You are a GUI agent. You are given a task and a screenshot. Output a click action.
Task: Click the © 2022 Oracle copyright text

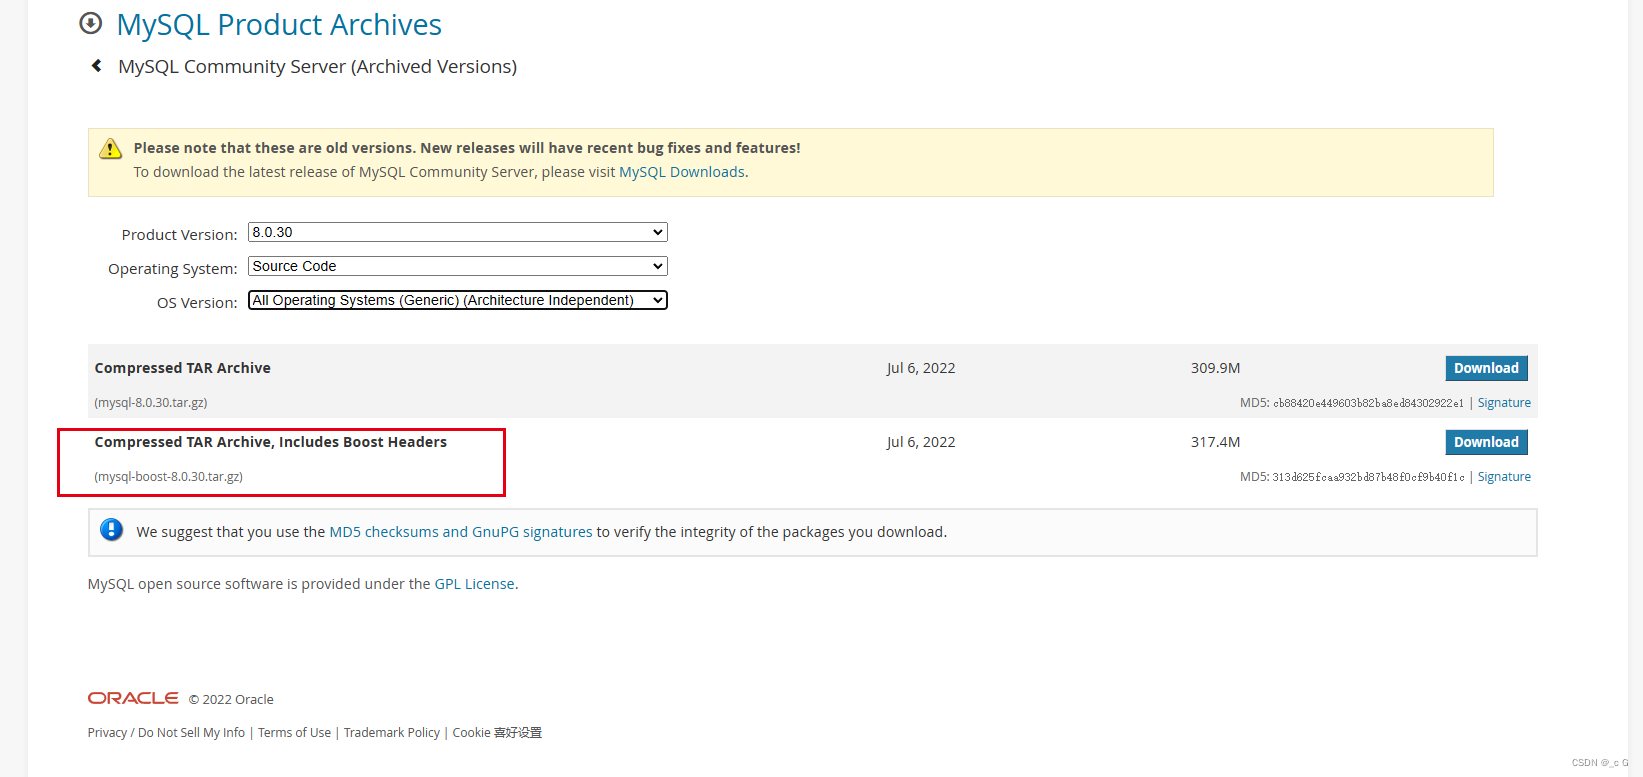coord(231,700)
